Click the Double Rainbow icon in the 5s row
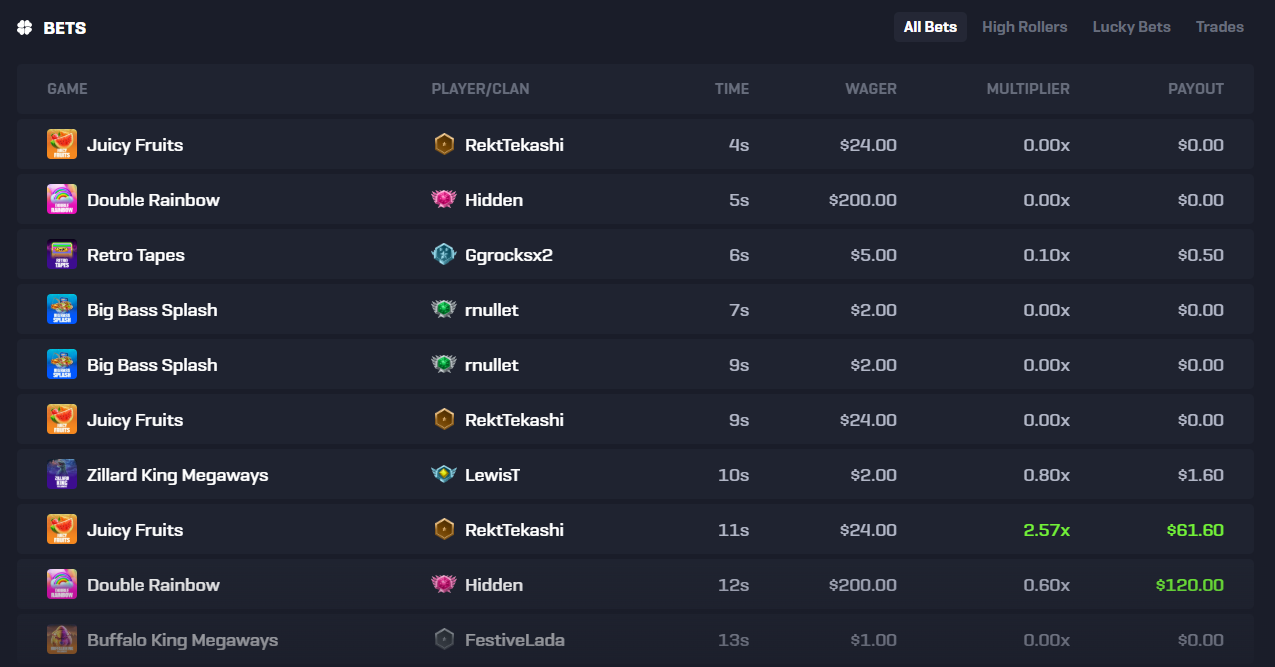 coord(62,200)
